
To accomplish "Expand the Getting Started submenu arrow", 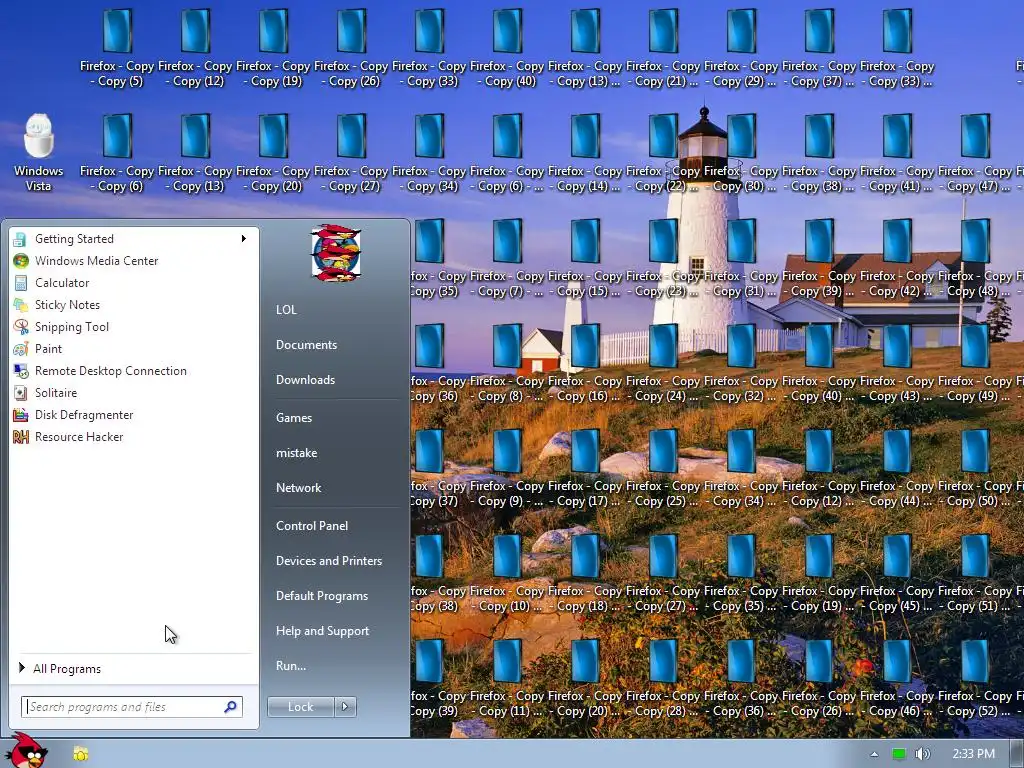I will (244, 239).
